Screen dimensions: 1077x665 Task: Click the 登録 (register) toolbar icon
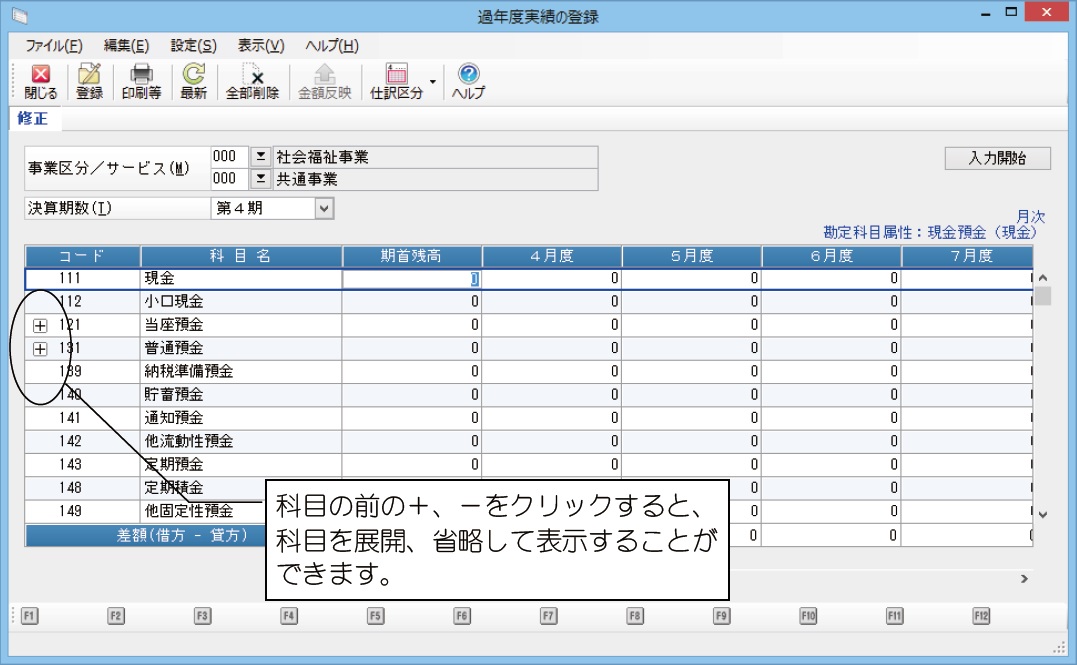(x=89, y=81)
